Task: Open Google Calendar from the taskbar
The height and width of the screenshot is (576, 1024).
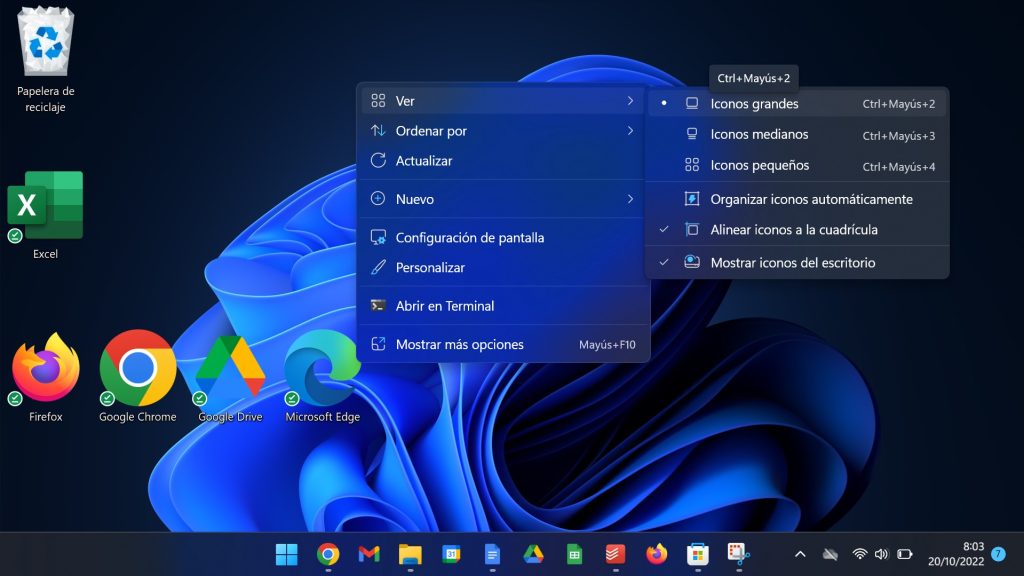Action: point(451,554)
